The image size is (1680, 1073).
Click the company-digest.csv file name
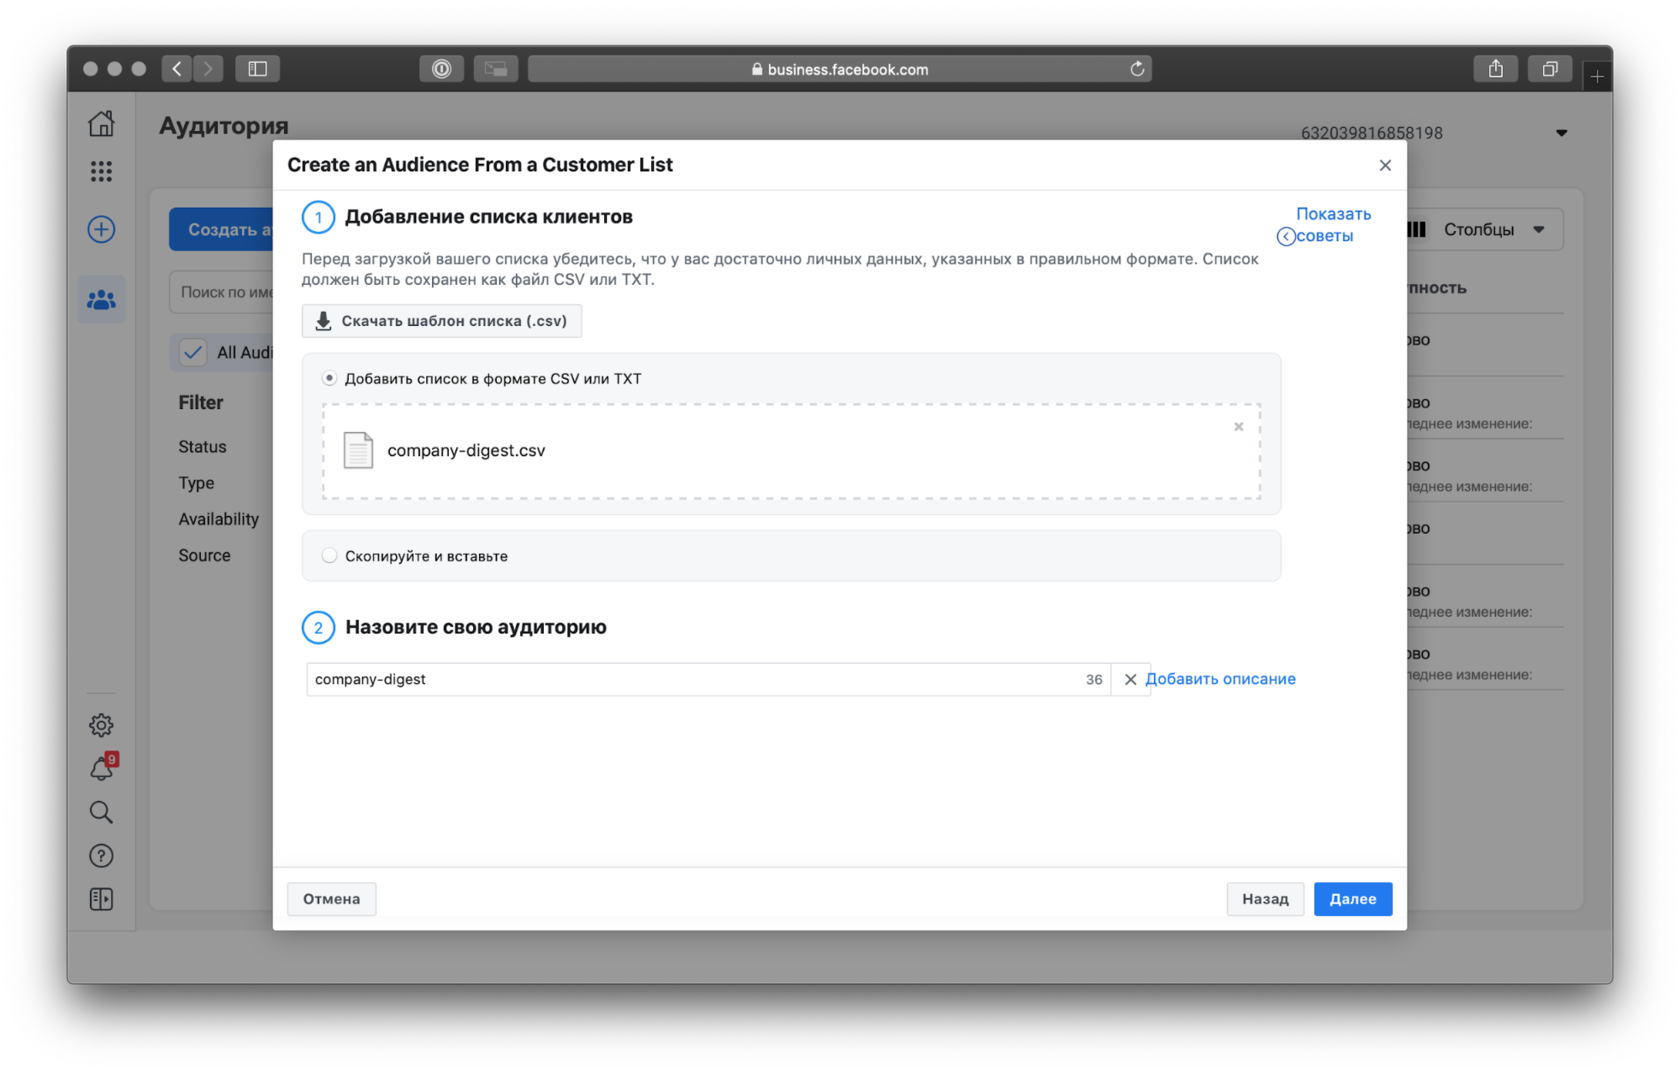point(466,450)
